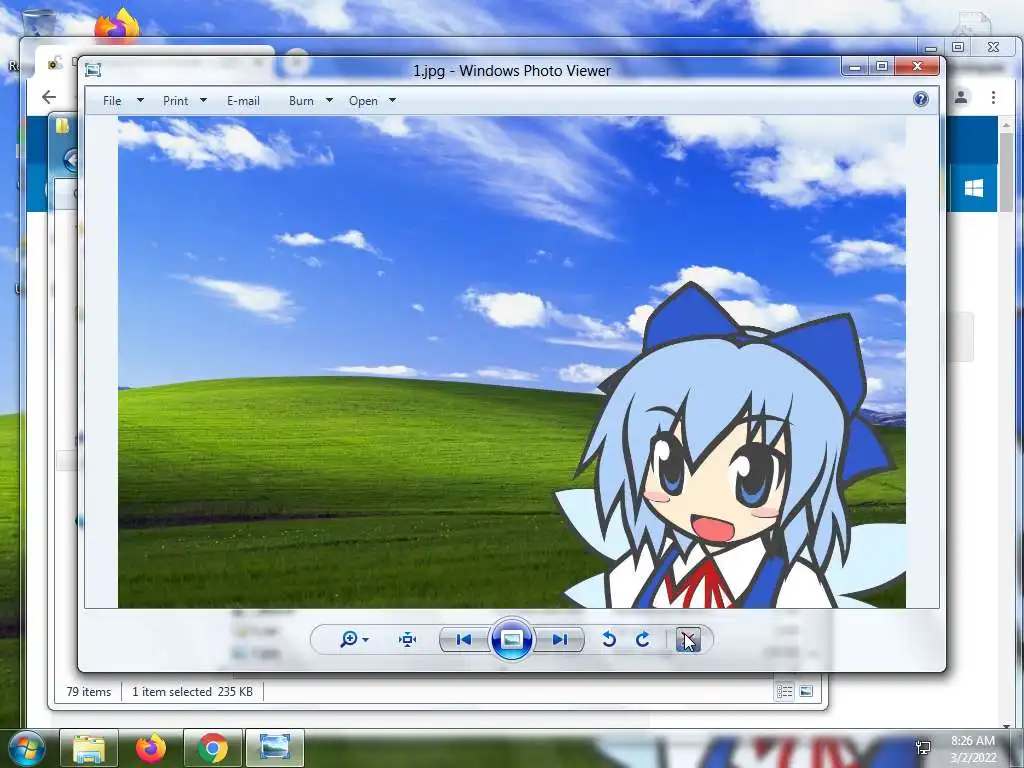Click the displayed 1.jpg photo
This screenshot has height=768, width=1024.
tap(511, 362)
